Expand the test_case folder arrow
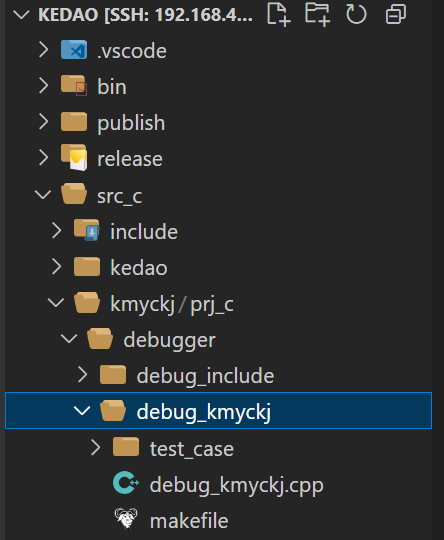 (x=95, y=447)
